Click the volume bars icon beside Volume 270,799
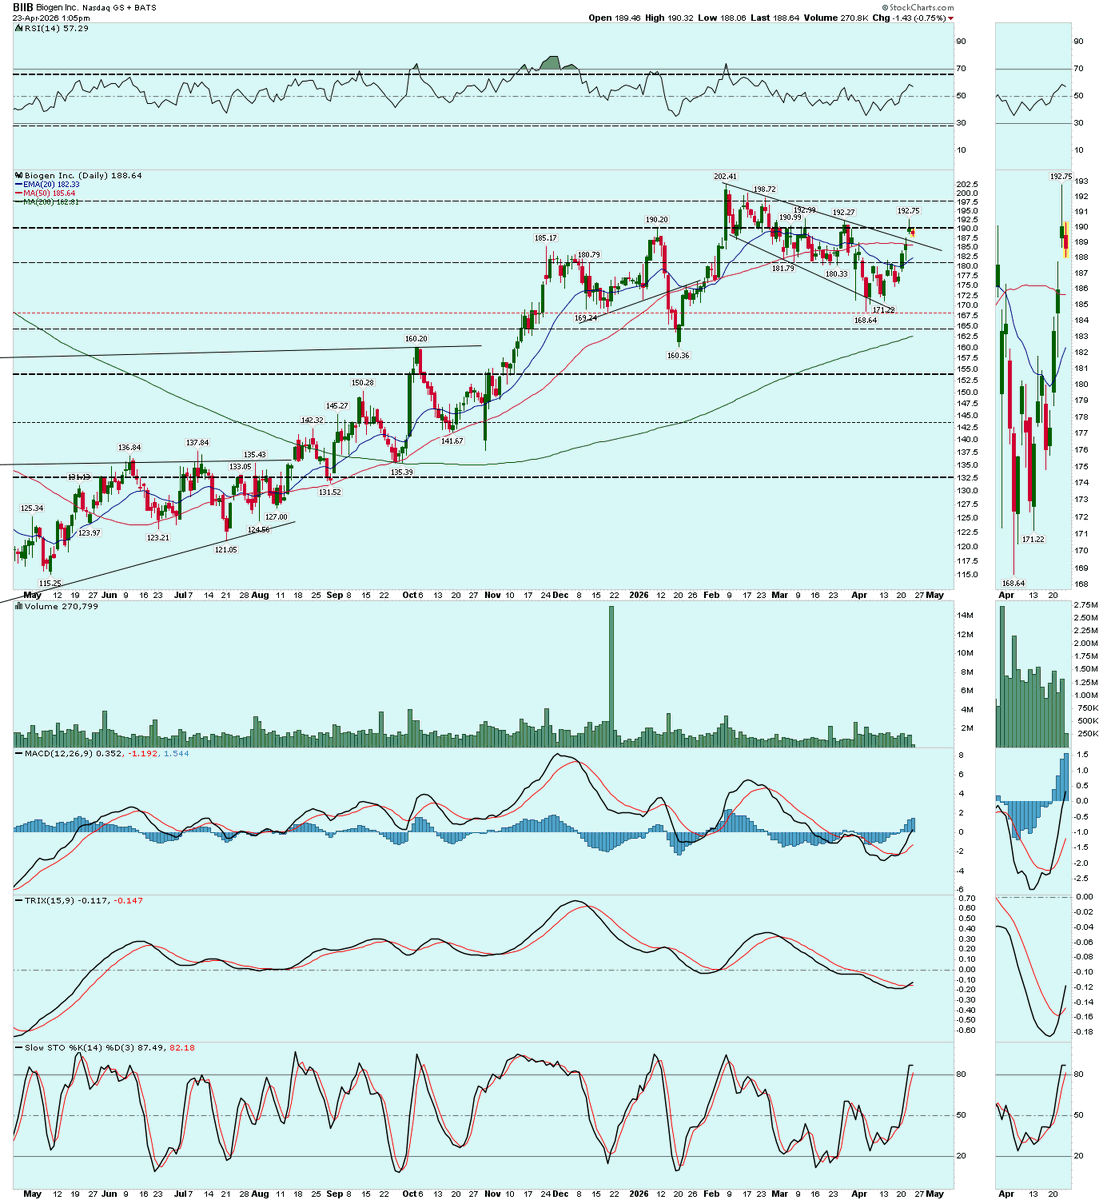The image size is (1111, 1200). 17,606
